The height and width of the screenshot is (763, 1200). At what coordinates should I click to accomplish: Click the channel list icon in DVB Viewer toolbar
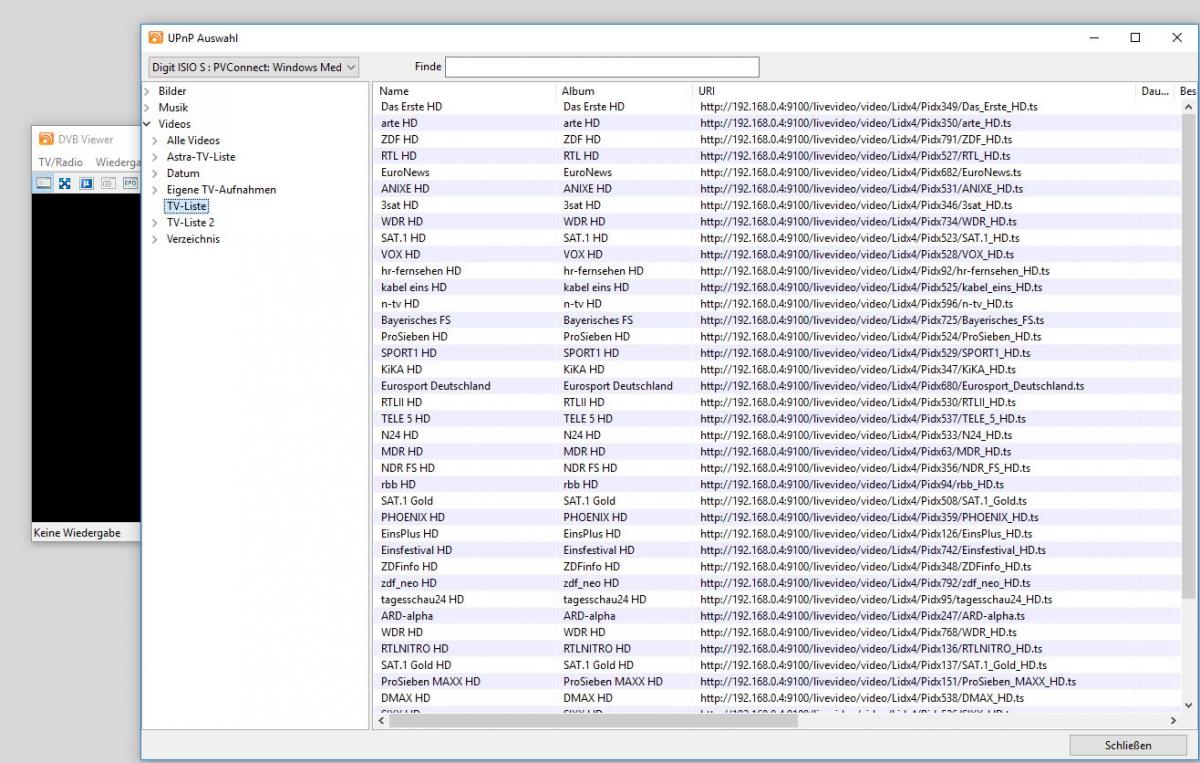[x=44, y=183]
